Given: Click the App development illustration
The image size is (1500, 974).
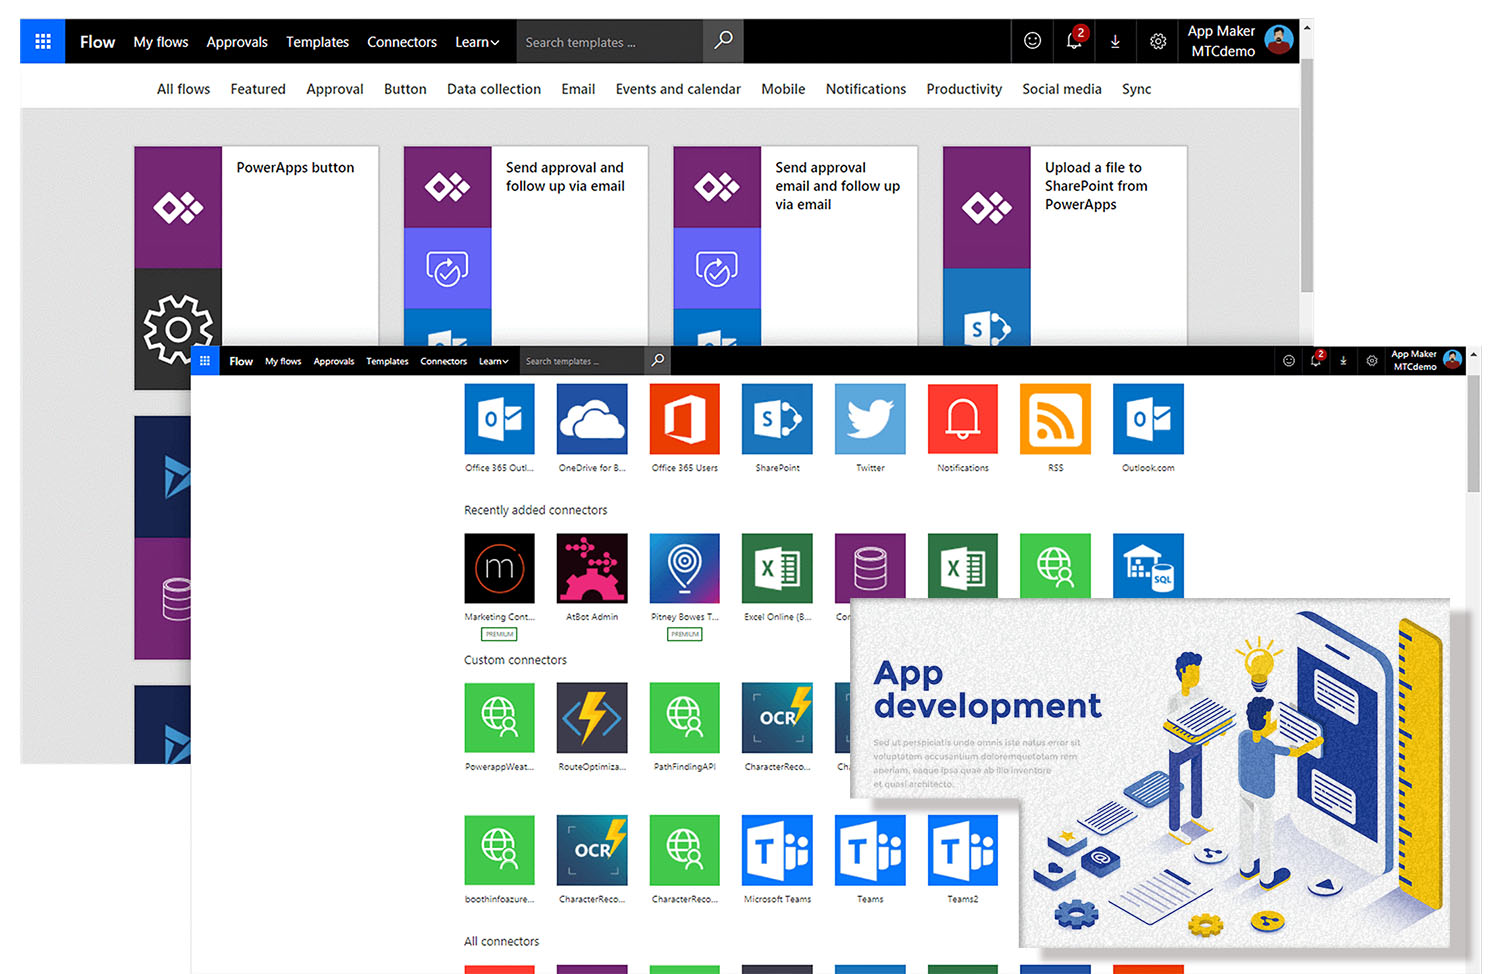Looking at the screenshot, I should (x=1150, y=772).
